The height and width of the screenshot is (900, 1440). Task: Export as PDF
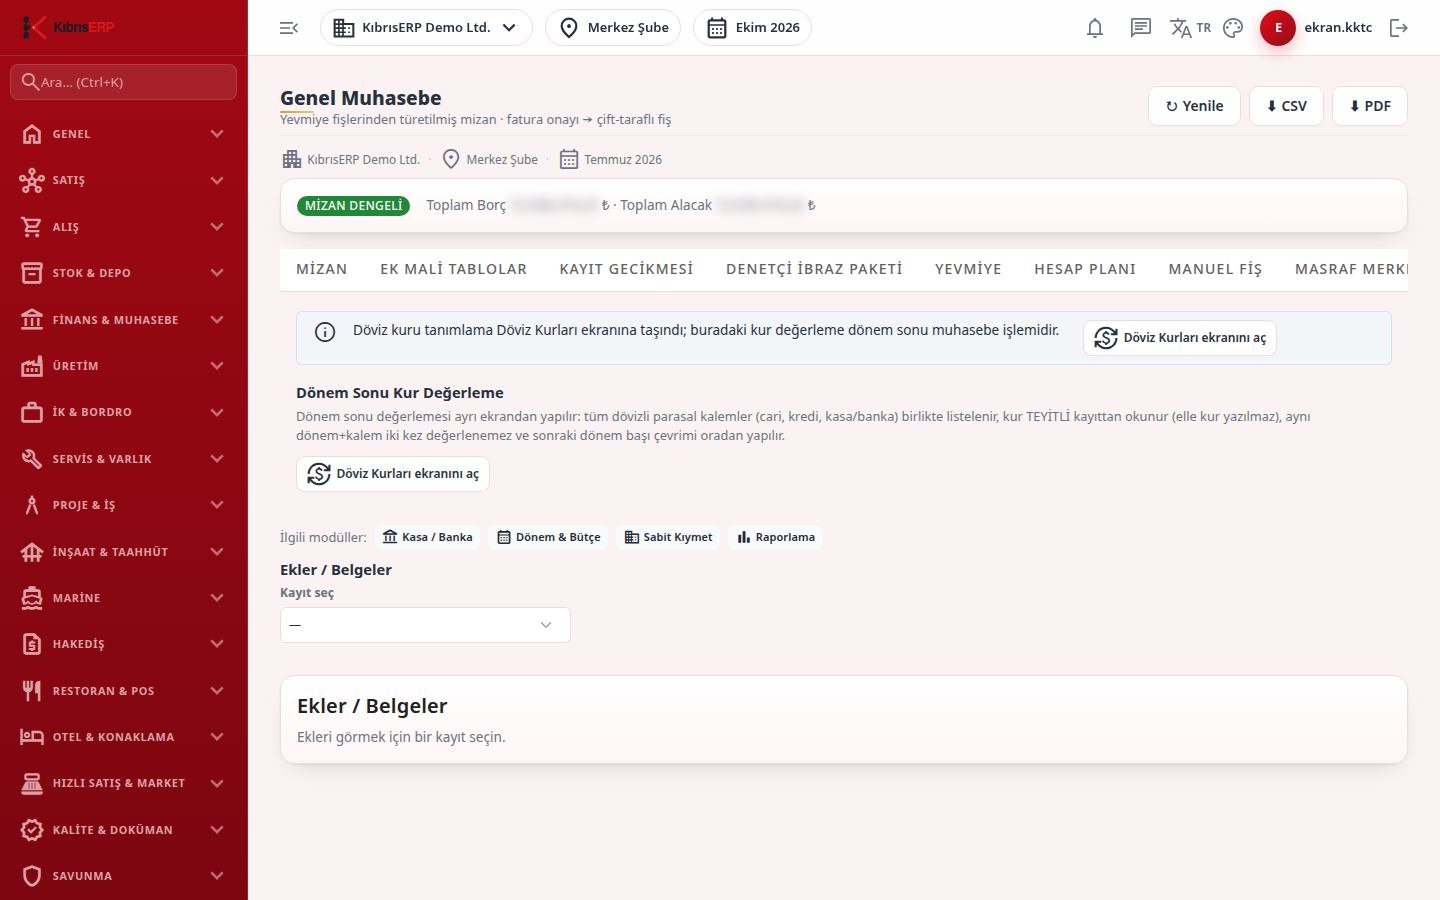[1370, 106]
